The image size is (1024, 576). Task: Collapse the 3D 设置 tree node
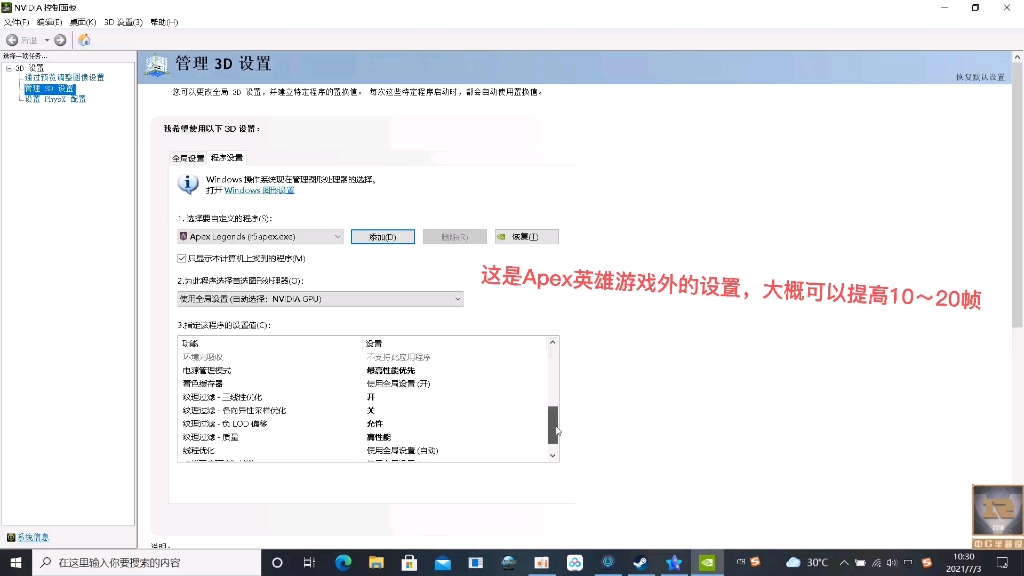[x=10, y=67]
